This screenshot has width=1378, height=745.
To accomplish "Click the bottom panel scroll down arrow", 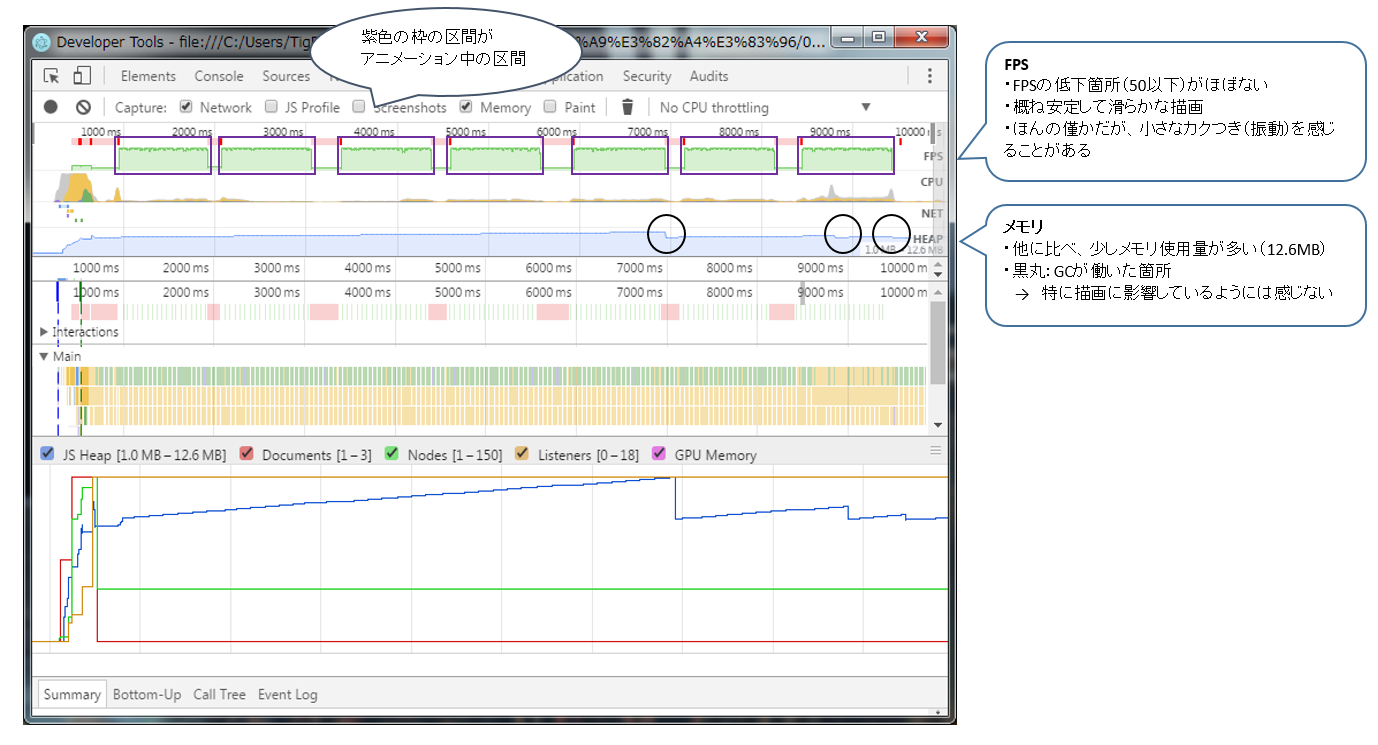I will coord(937,711).
